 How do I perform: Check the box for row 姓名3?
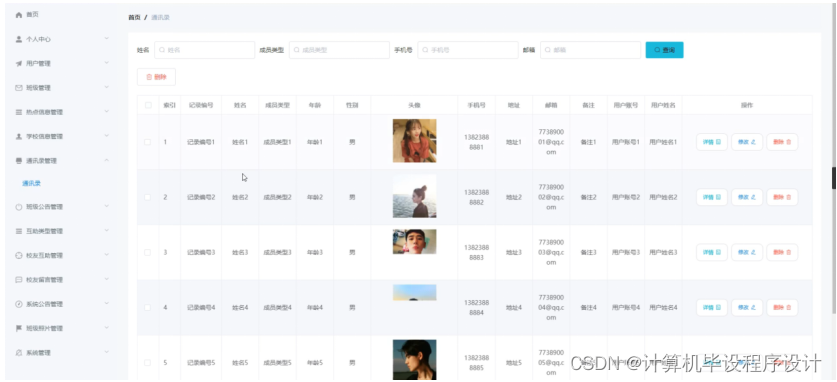(148, 252)
